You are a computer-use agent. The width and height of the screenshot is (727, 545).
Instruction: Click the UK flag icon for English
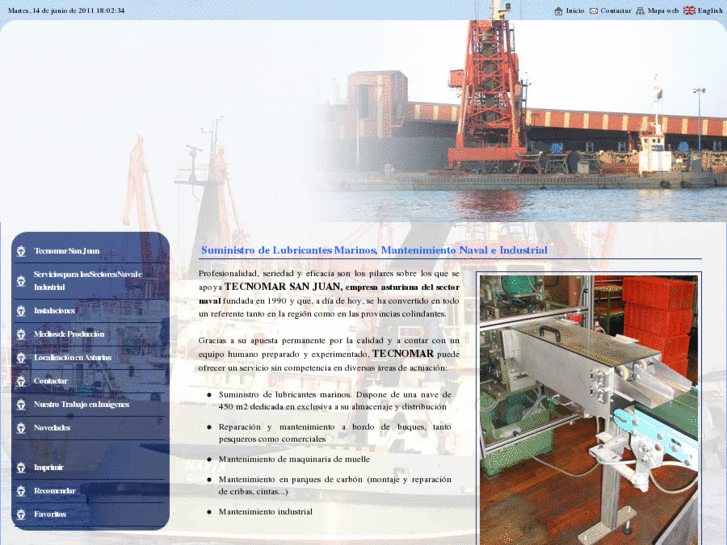[x=689, y=10]
